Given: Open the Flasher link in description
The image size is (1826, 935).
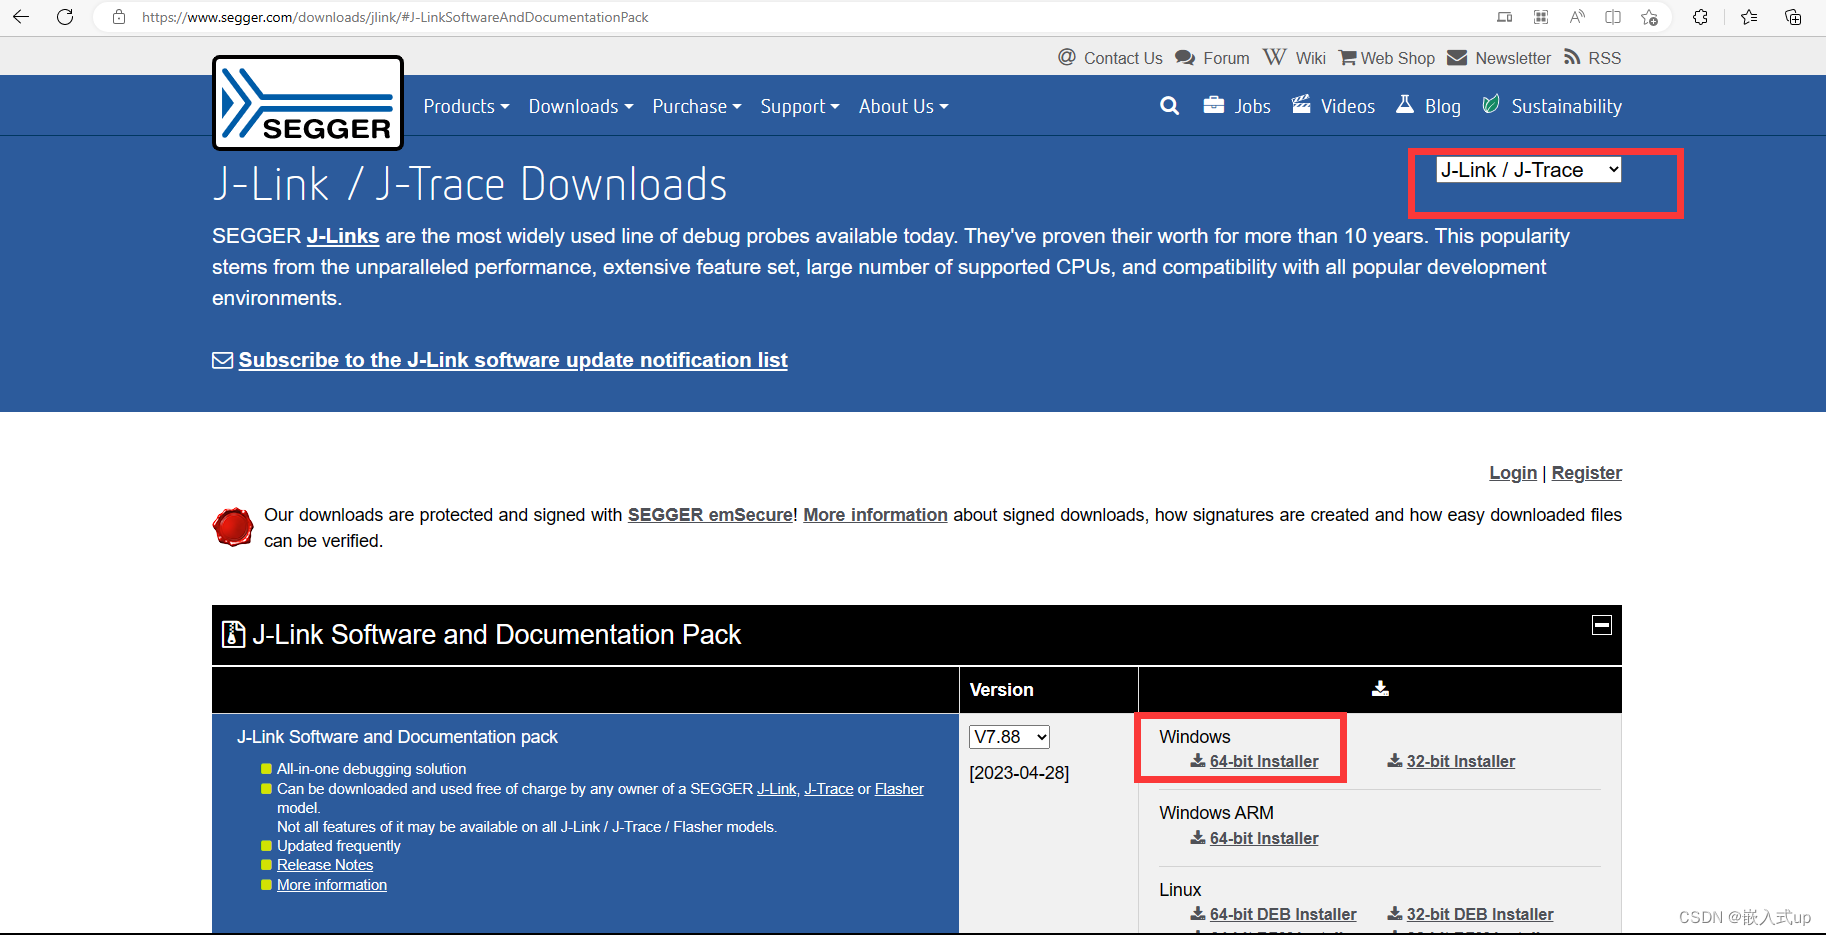Looking at the screenshot, I should point(899,789).
